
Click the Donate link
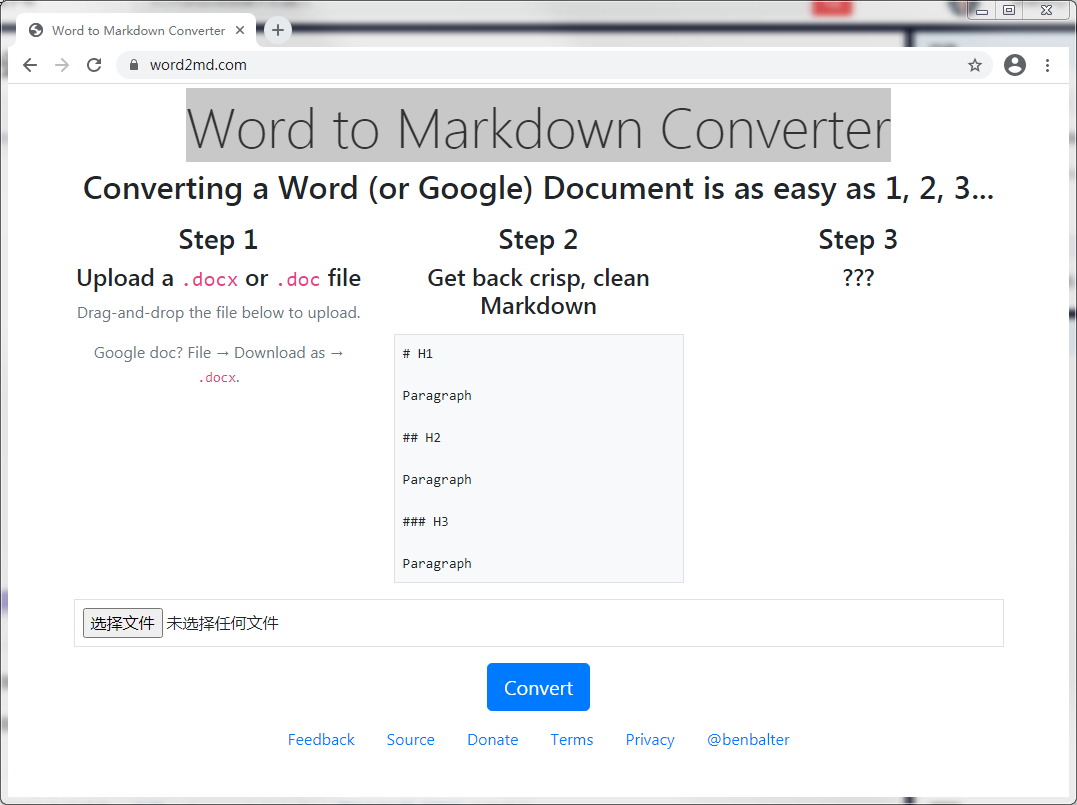pyautogui.click(x=492, y=739)
